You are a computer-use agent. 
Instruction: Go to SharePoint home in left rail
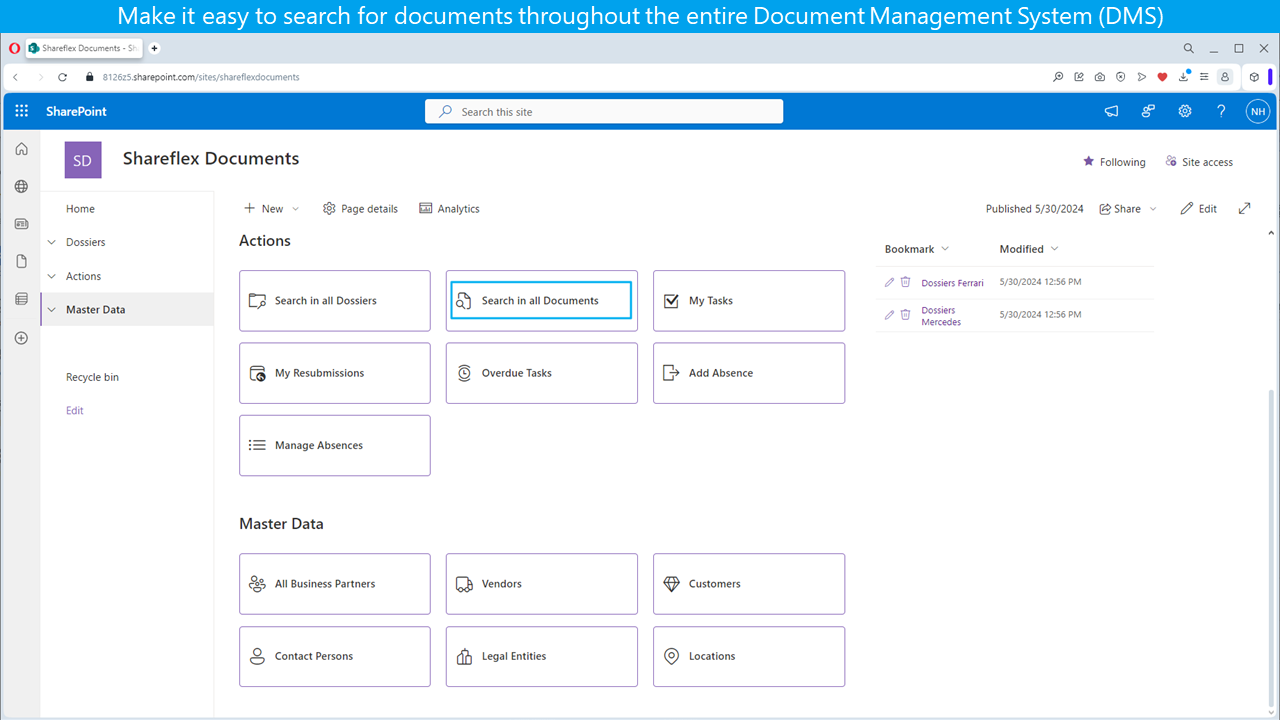tap(22, 149)
